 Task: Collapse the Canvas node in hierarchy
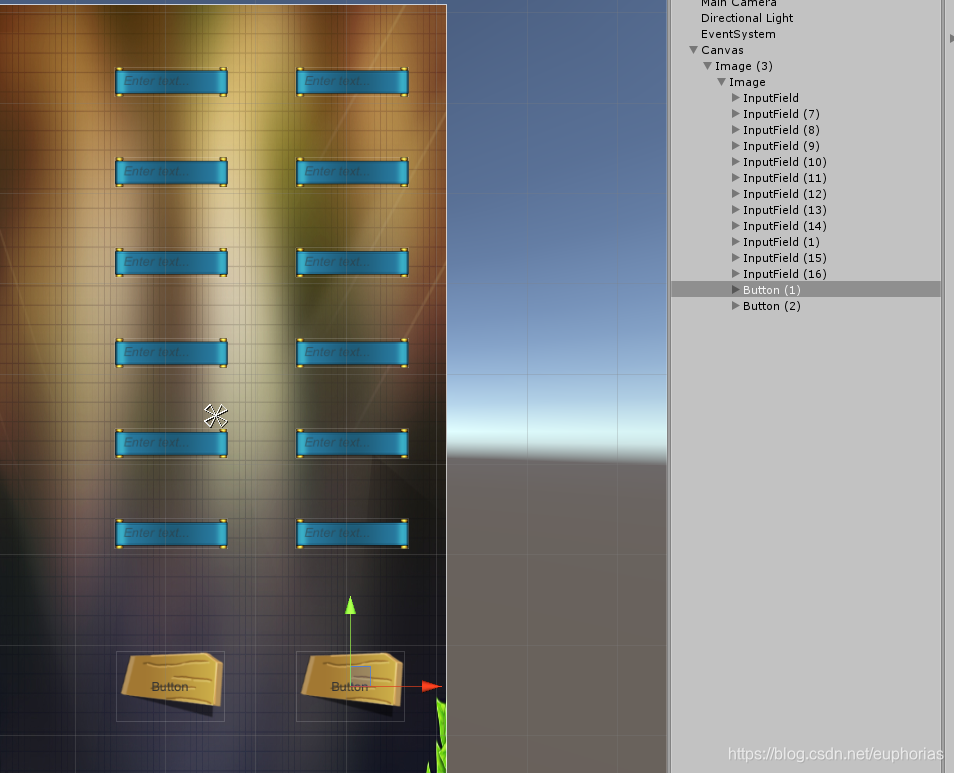(693, 50)
